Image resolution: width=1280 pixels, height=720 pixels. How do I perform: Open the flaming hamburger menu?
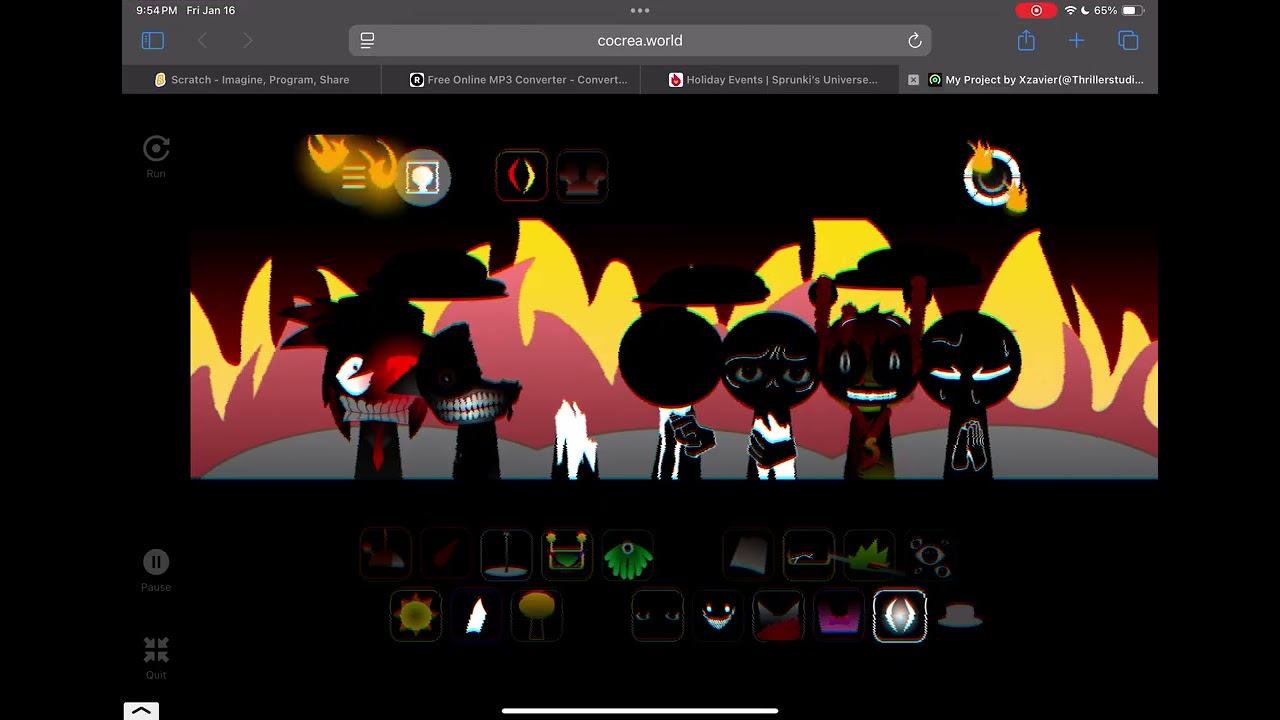pyautogui.click(x=353, y=177)
